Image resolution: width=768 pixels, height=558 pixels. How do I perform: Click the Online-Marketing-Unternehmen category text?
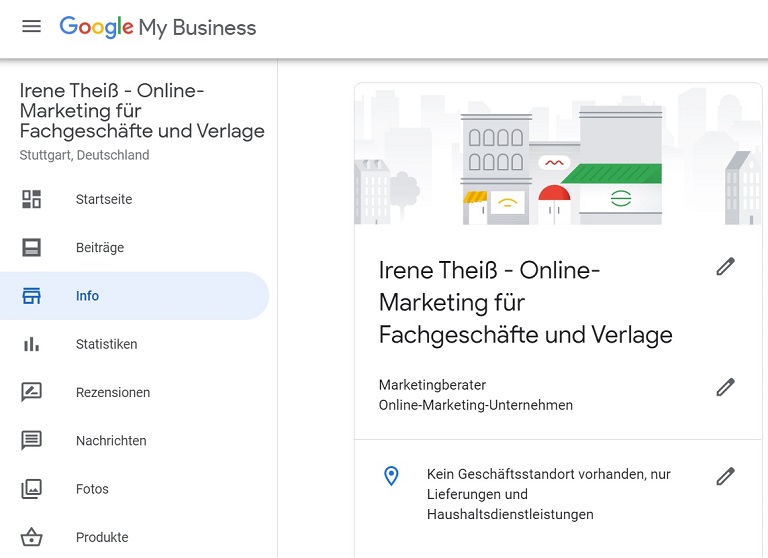pos(476,405)
